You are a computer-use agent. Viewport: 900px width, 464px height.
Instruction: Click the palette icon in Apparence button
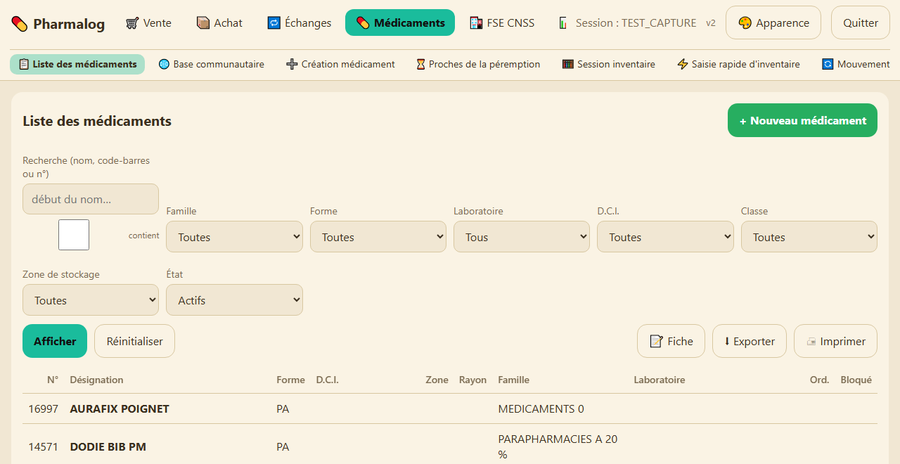pos(745,23)
